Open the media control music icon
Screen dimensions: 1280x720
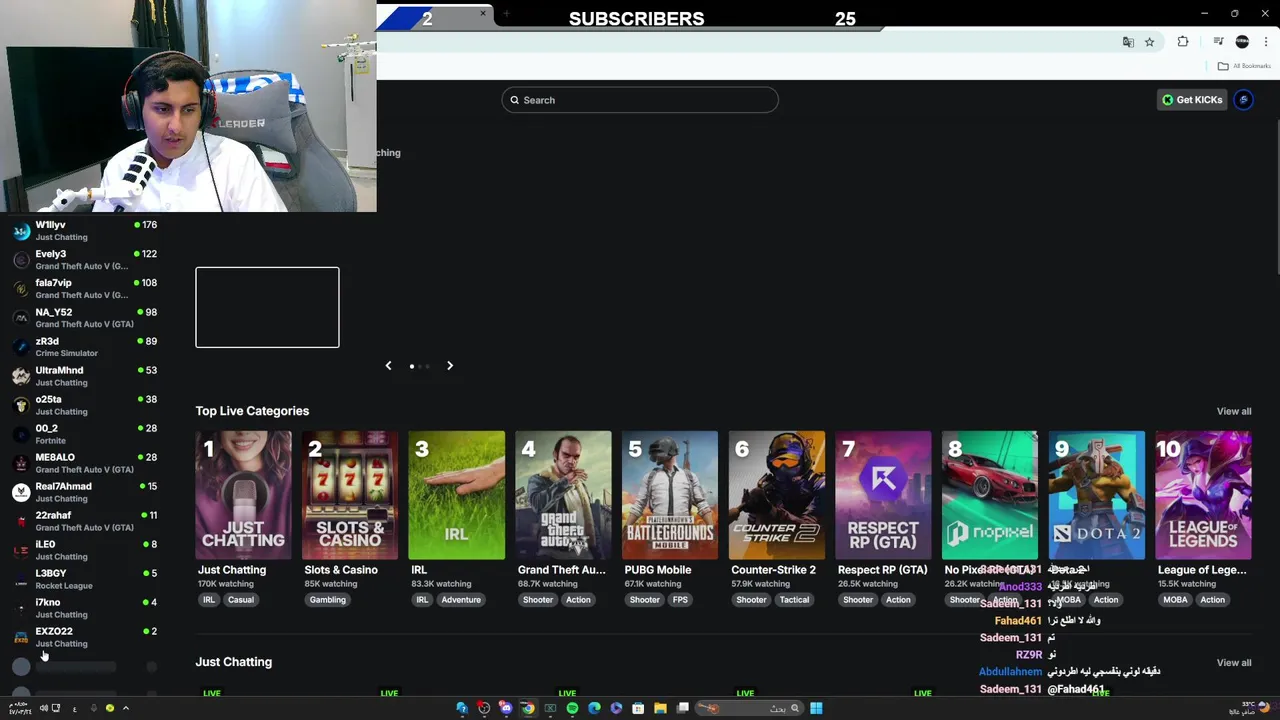1218,42
